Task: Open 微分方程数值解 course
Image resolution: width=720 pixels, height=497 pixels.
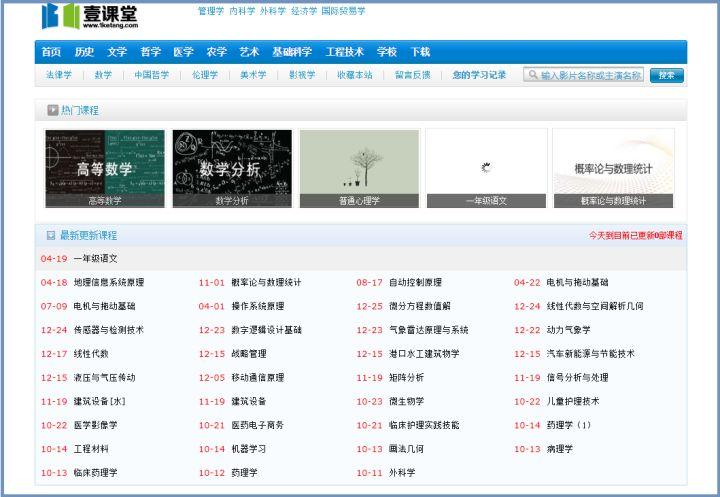Action: click(x=420, y=306)
